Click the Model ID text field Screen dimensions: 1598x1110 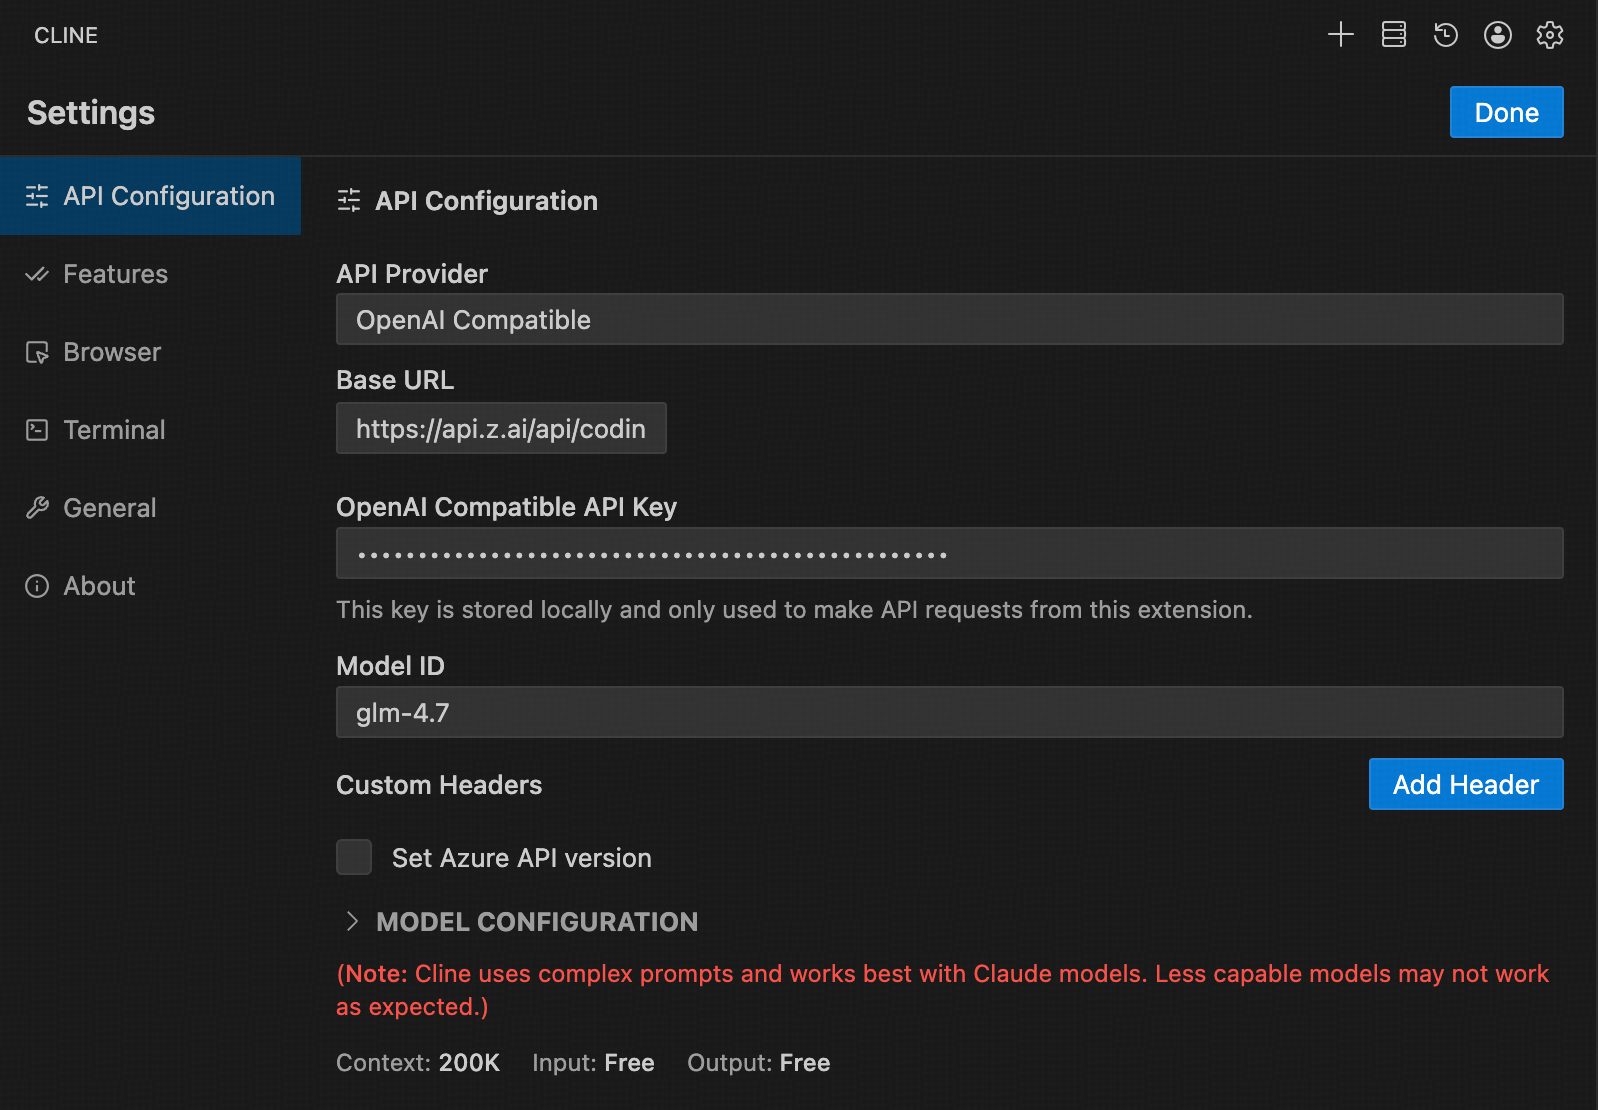949,713
